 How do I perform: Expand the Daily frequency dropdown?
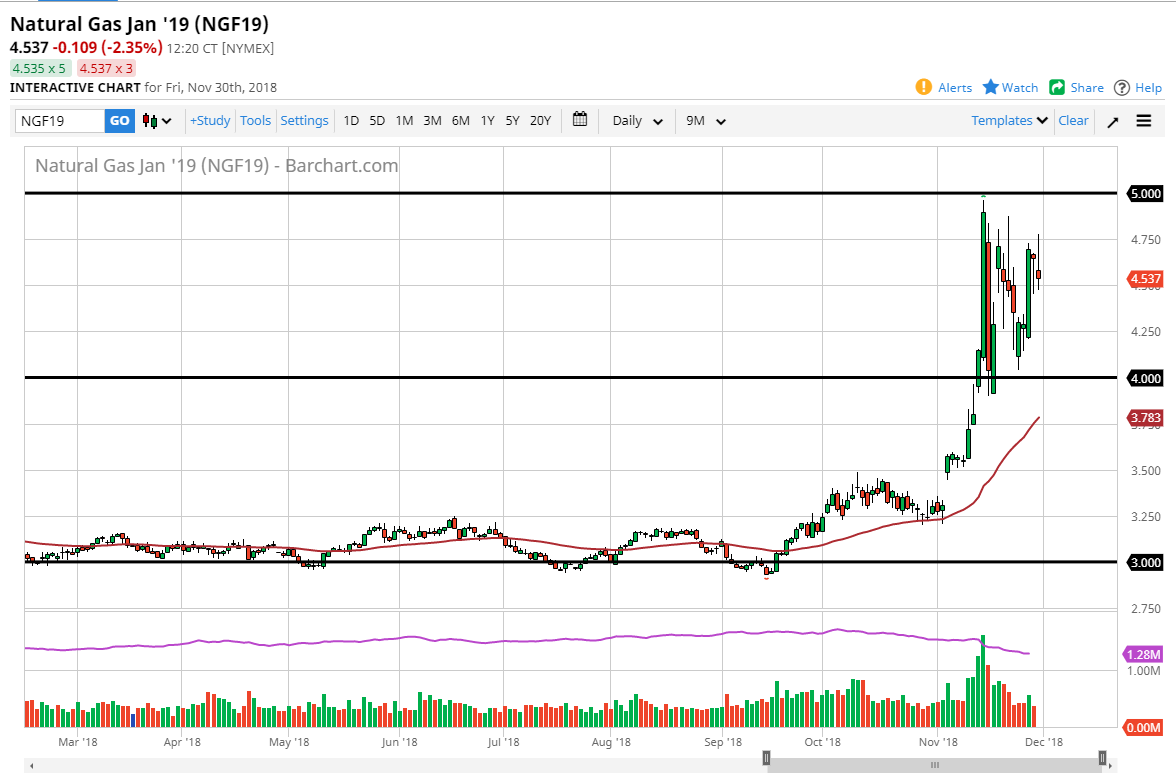[637, 121]
